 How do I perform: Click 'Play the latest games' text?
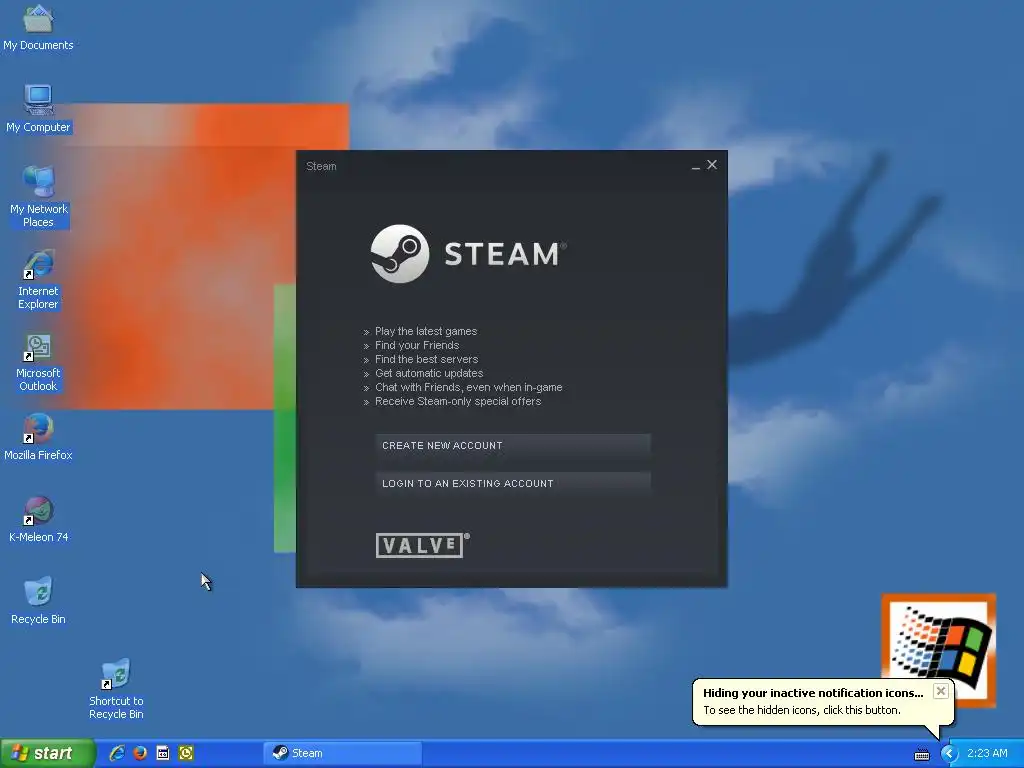point(426,331)
